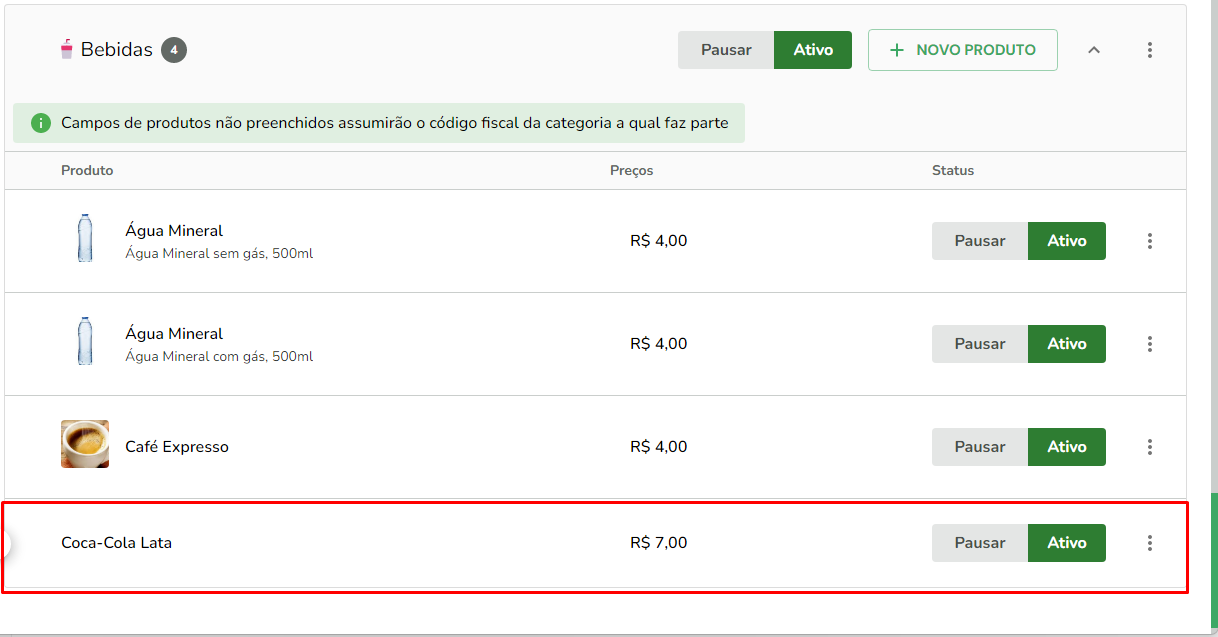Click the Bebidas drink cup icon
The width and height of the screenshot is (1218, 637).
pos(67,49)
